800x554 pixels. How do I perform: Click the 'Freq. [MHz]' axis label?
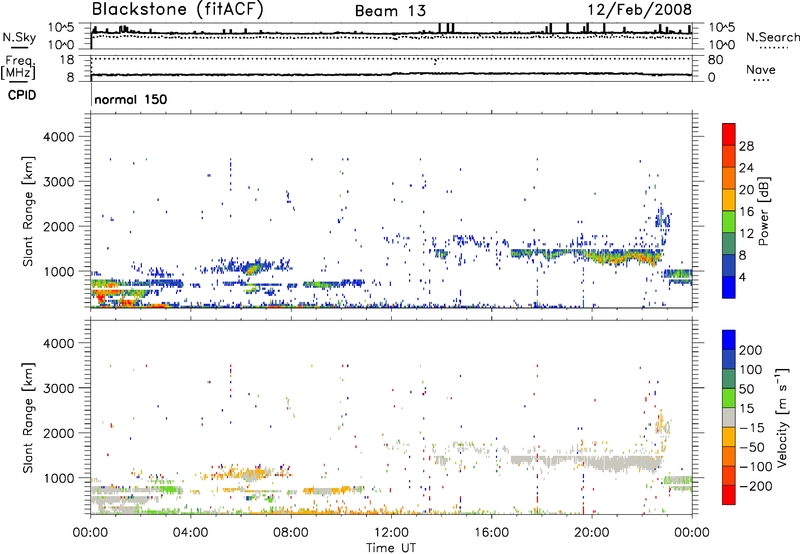pyautogui.click(x=18, y=67)
